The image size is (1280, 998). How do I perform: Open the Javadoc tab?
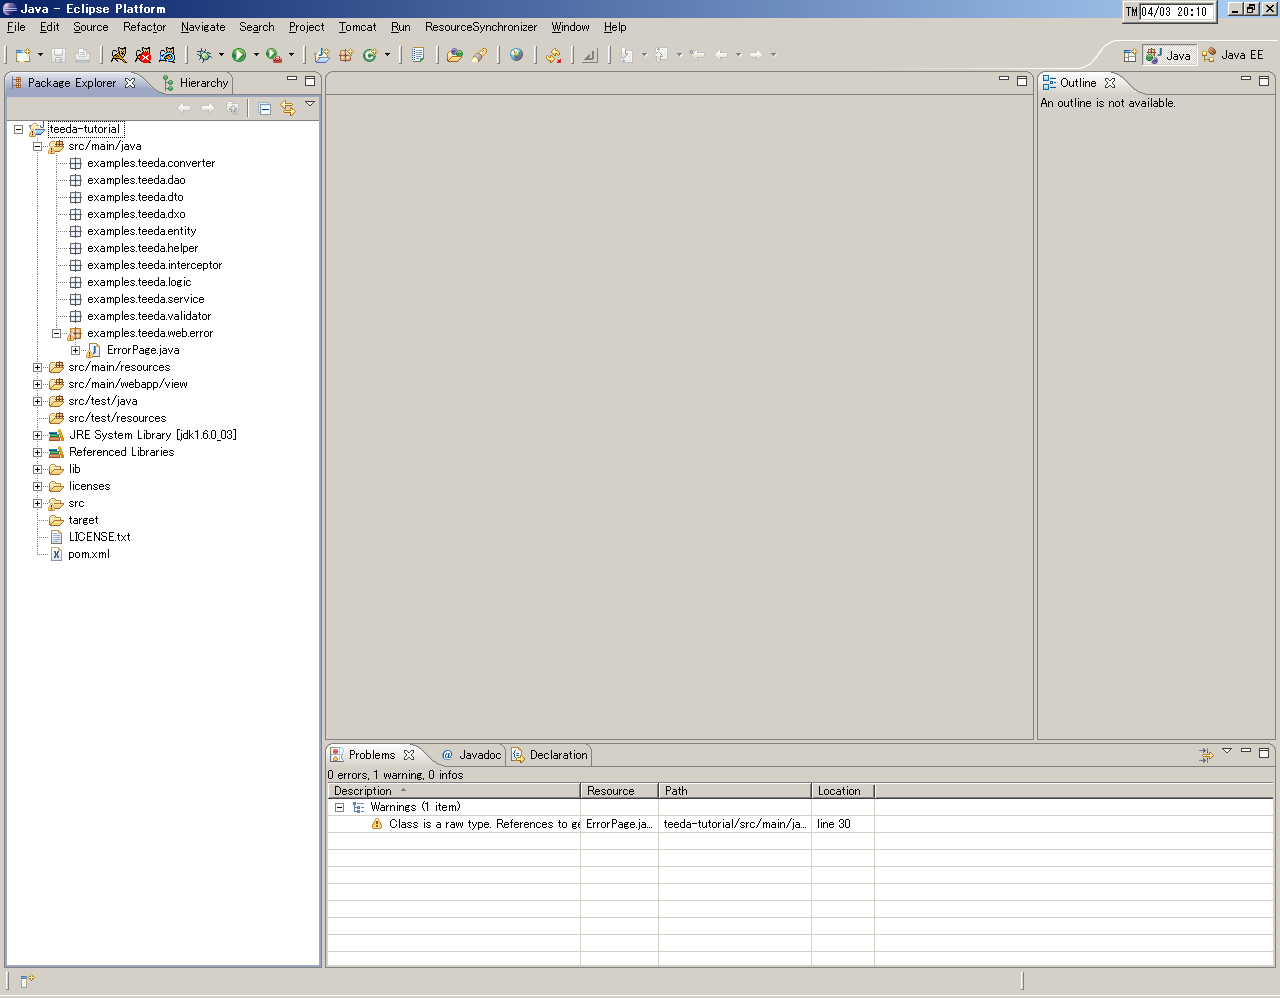point(471,755)
